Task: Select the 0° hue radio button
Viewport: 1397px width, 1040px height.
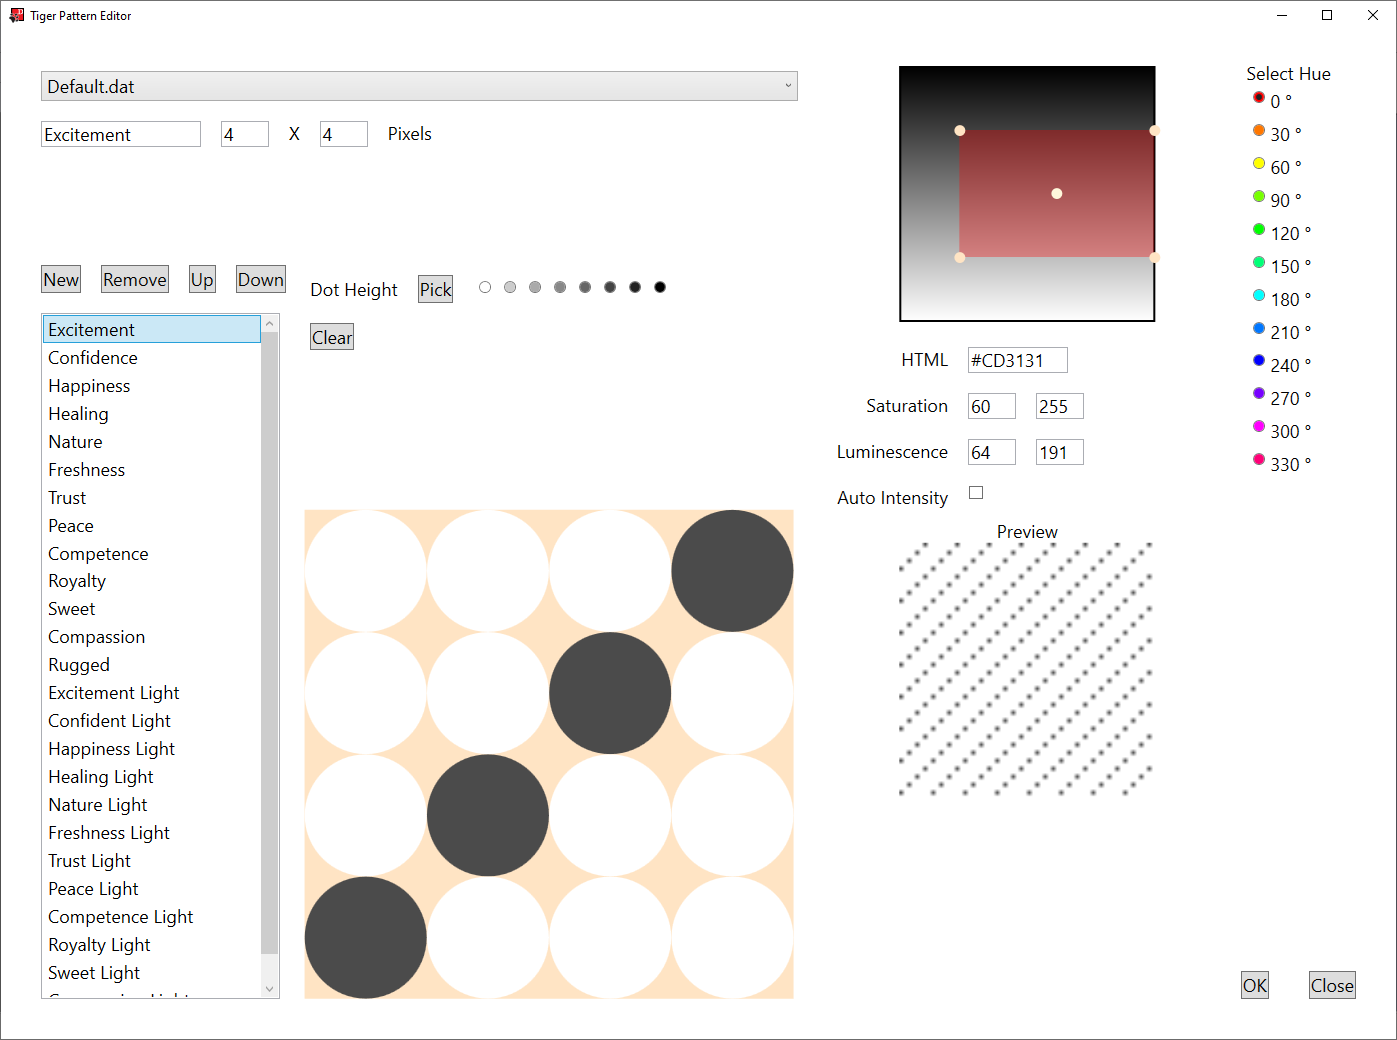Action: pos(1259,98)
